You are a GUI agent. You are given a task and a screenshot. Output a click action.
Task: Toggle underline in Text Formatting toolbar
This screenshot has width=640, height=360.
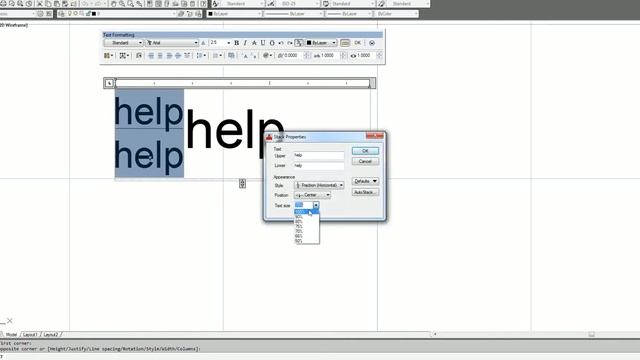(x=263, y=43)
